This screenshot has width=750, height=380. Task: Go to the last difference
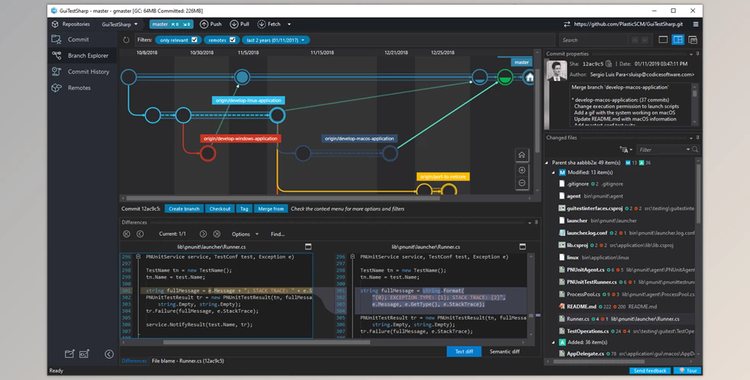pos(217,234)
